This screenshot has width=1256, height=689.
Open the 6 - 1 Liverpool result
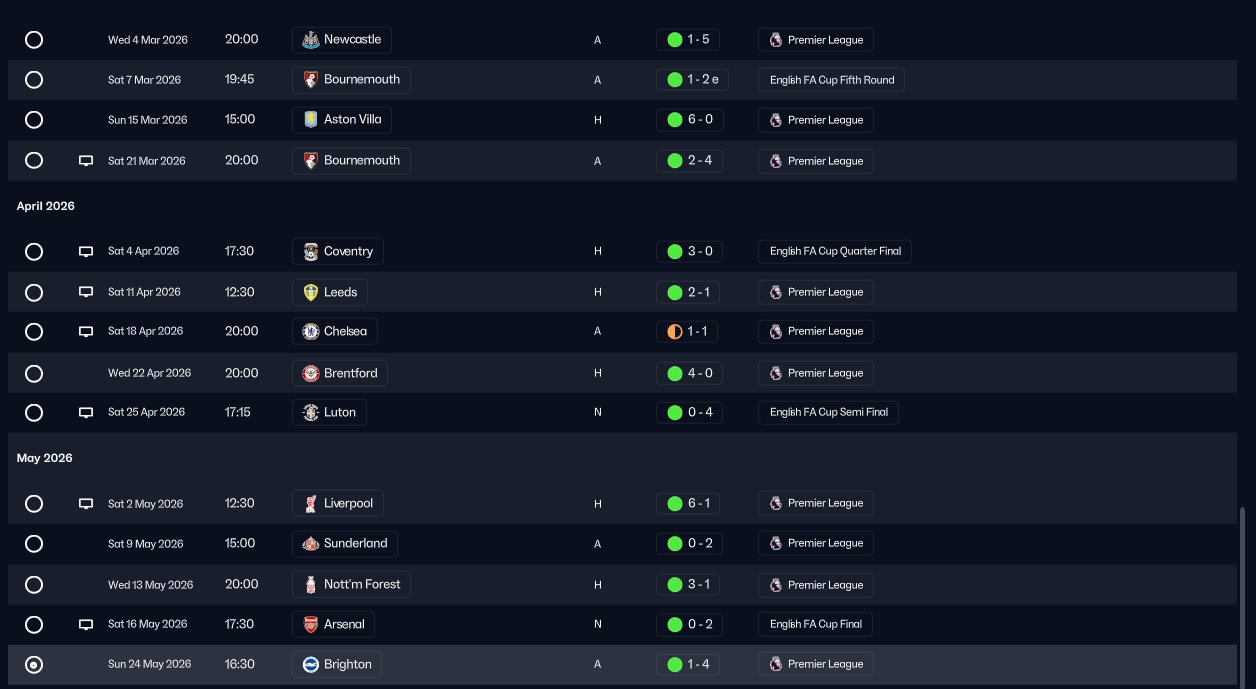click(688, 503)
